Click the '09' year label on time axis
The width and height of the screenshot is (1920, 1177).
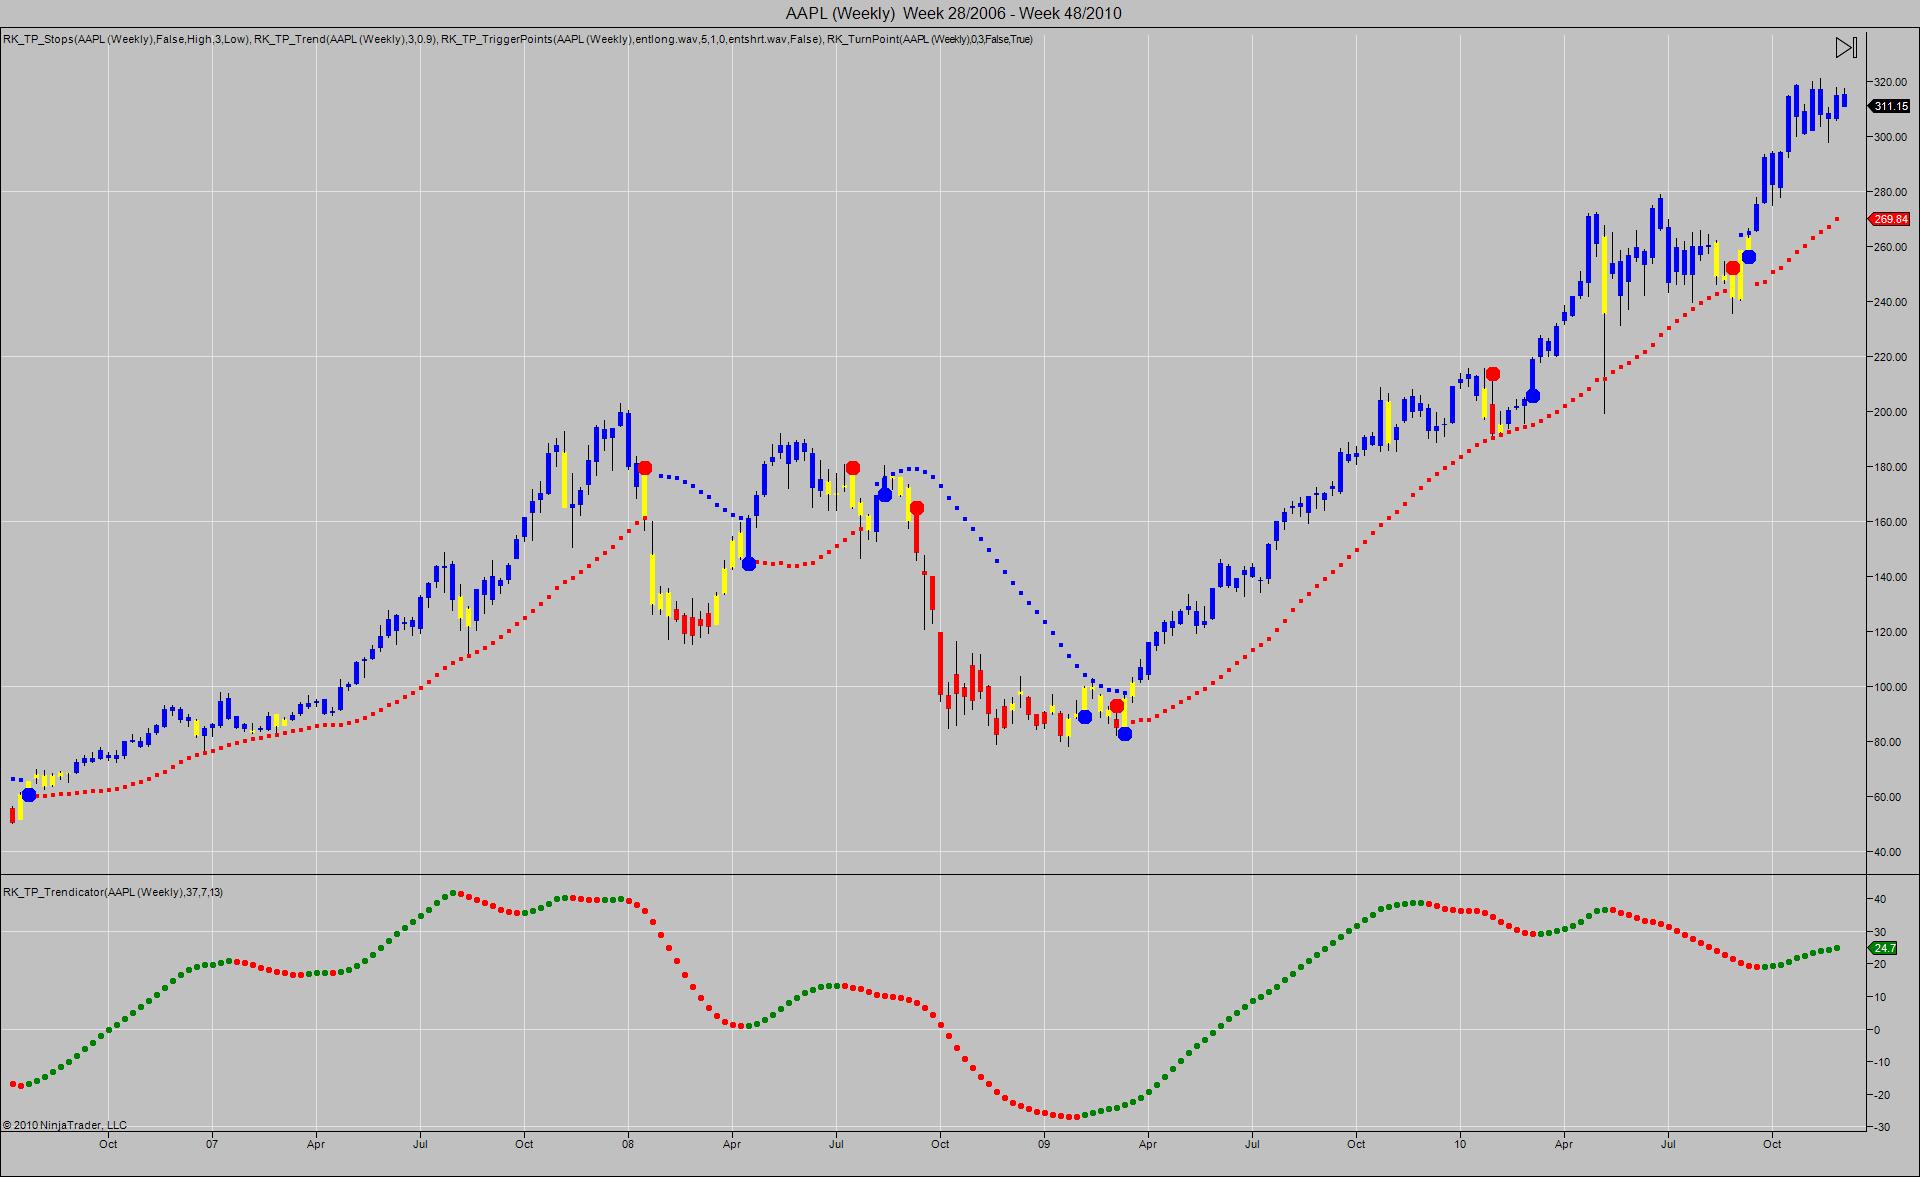tap(1044, 1143)
